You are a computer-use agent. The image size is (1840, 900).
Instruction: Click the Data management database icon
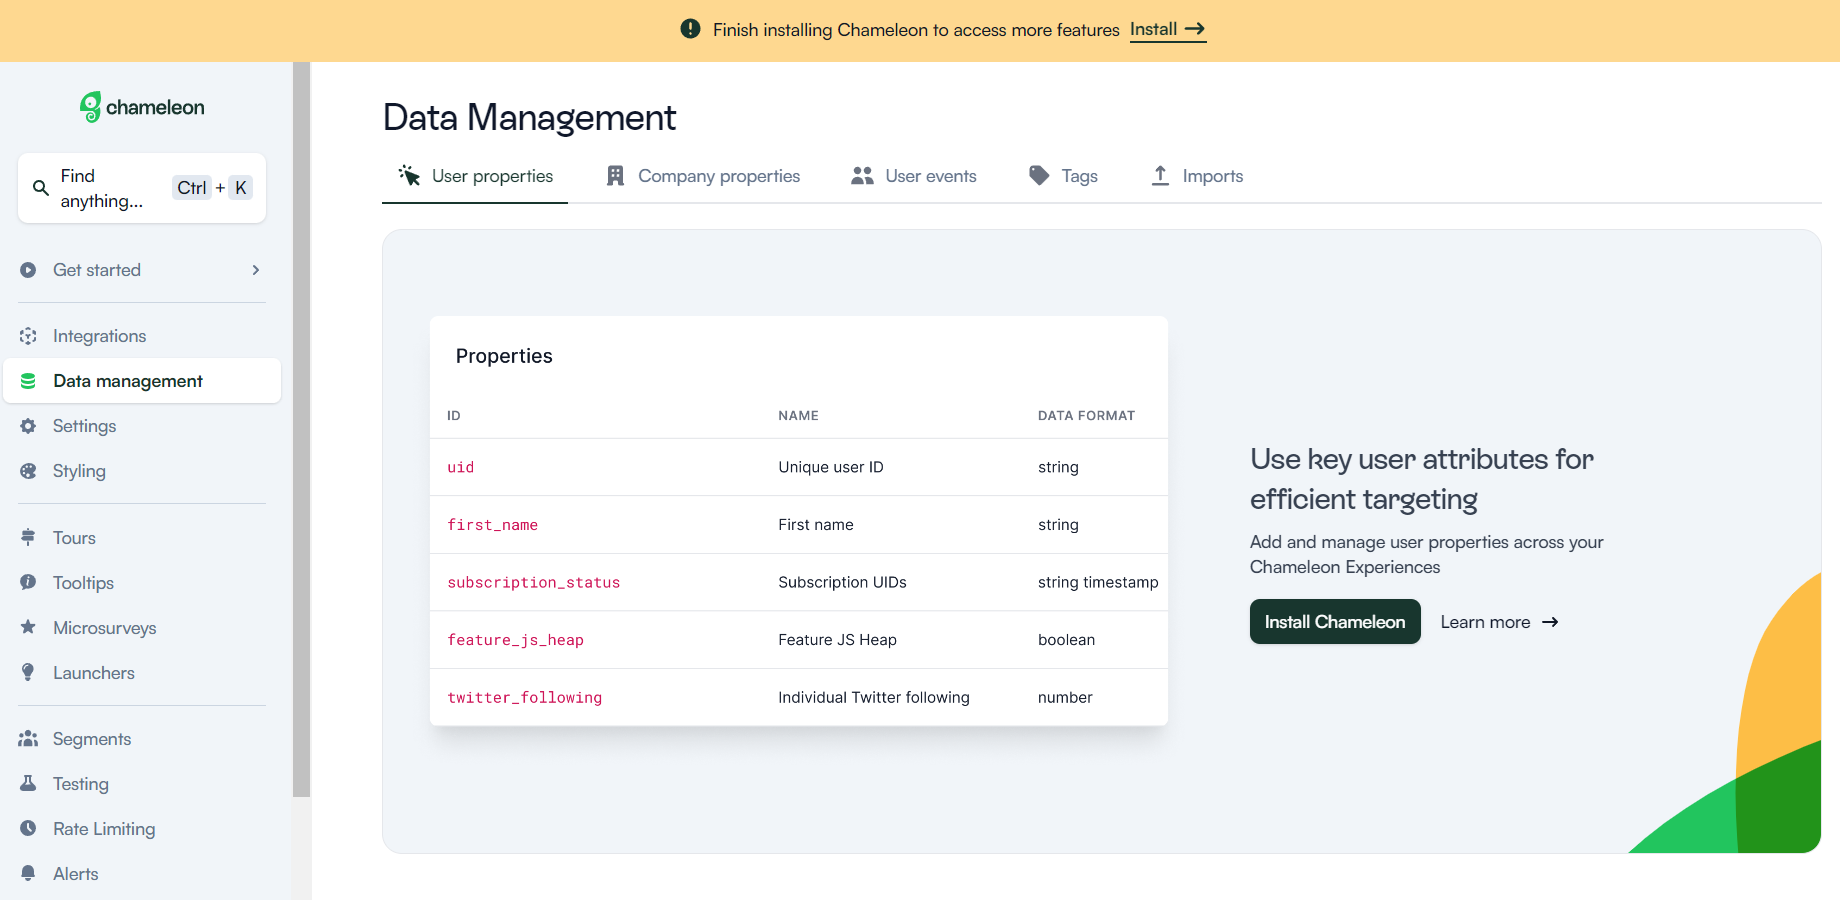coord(28,381)
